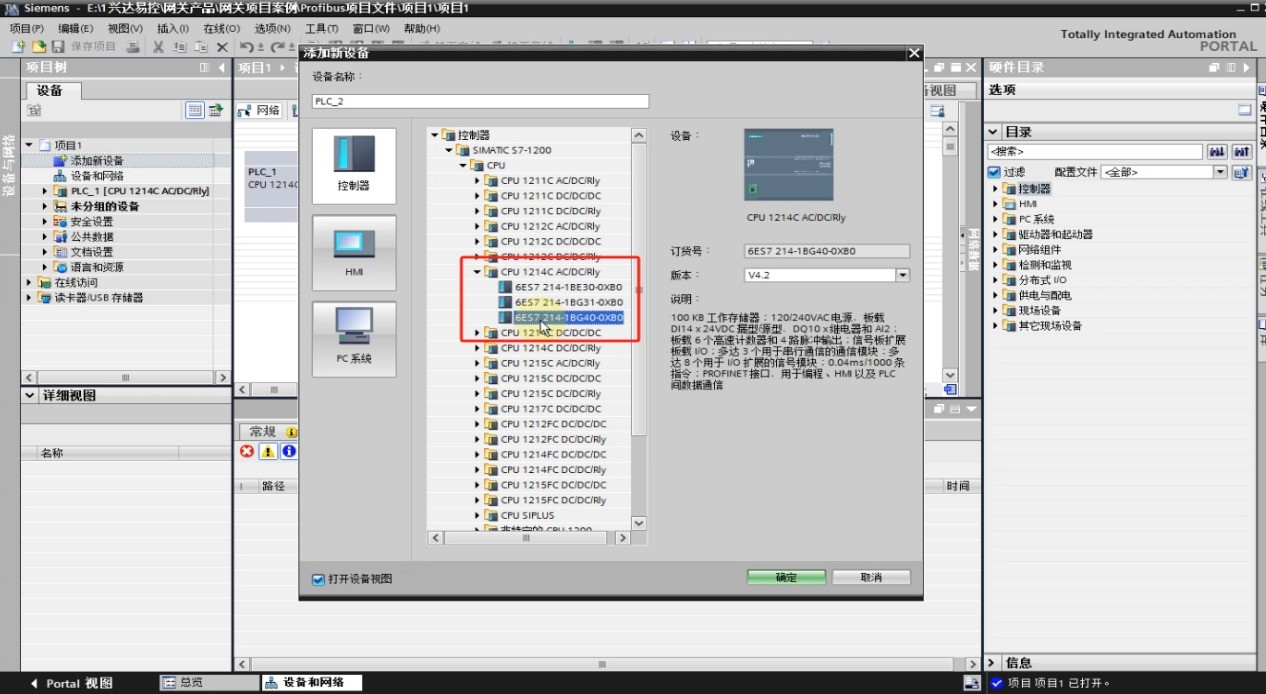Collapse the project tree panel arrow
The height and width of the screenshot is (694, 1266).
(222, 68)
